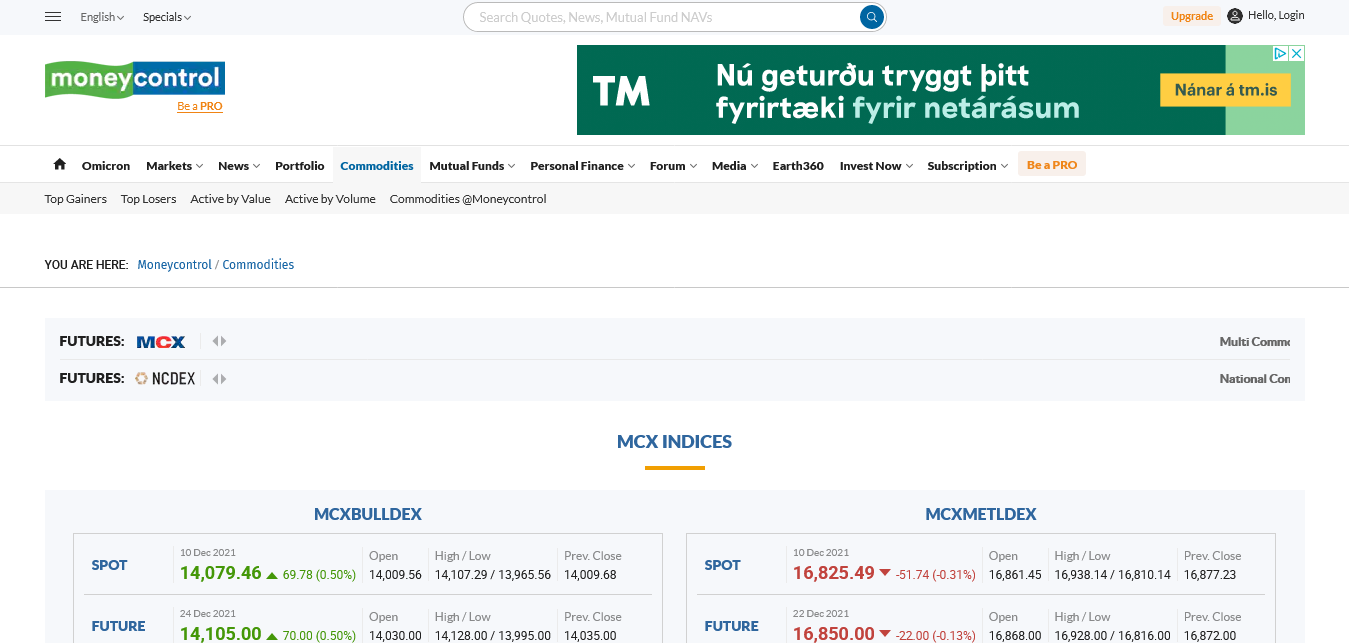This screenshot has height=643, width=1366.
Task: Select the Commodities tab
Action: point(377,166)
